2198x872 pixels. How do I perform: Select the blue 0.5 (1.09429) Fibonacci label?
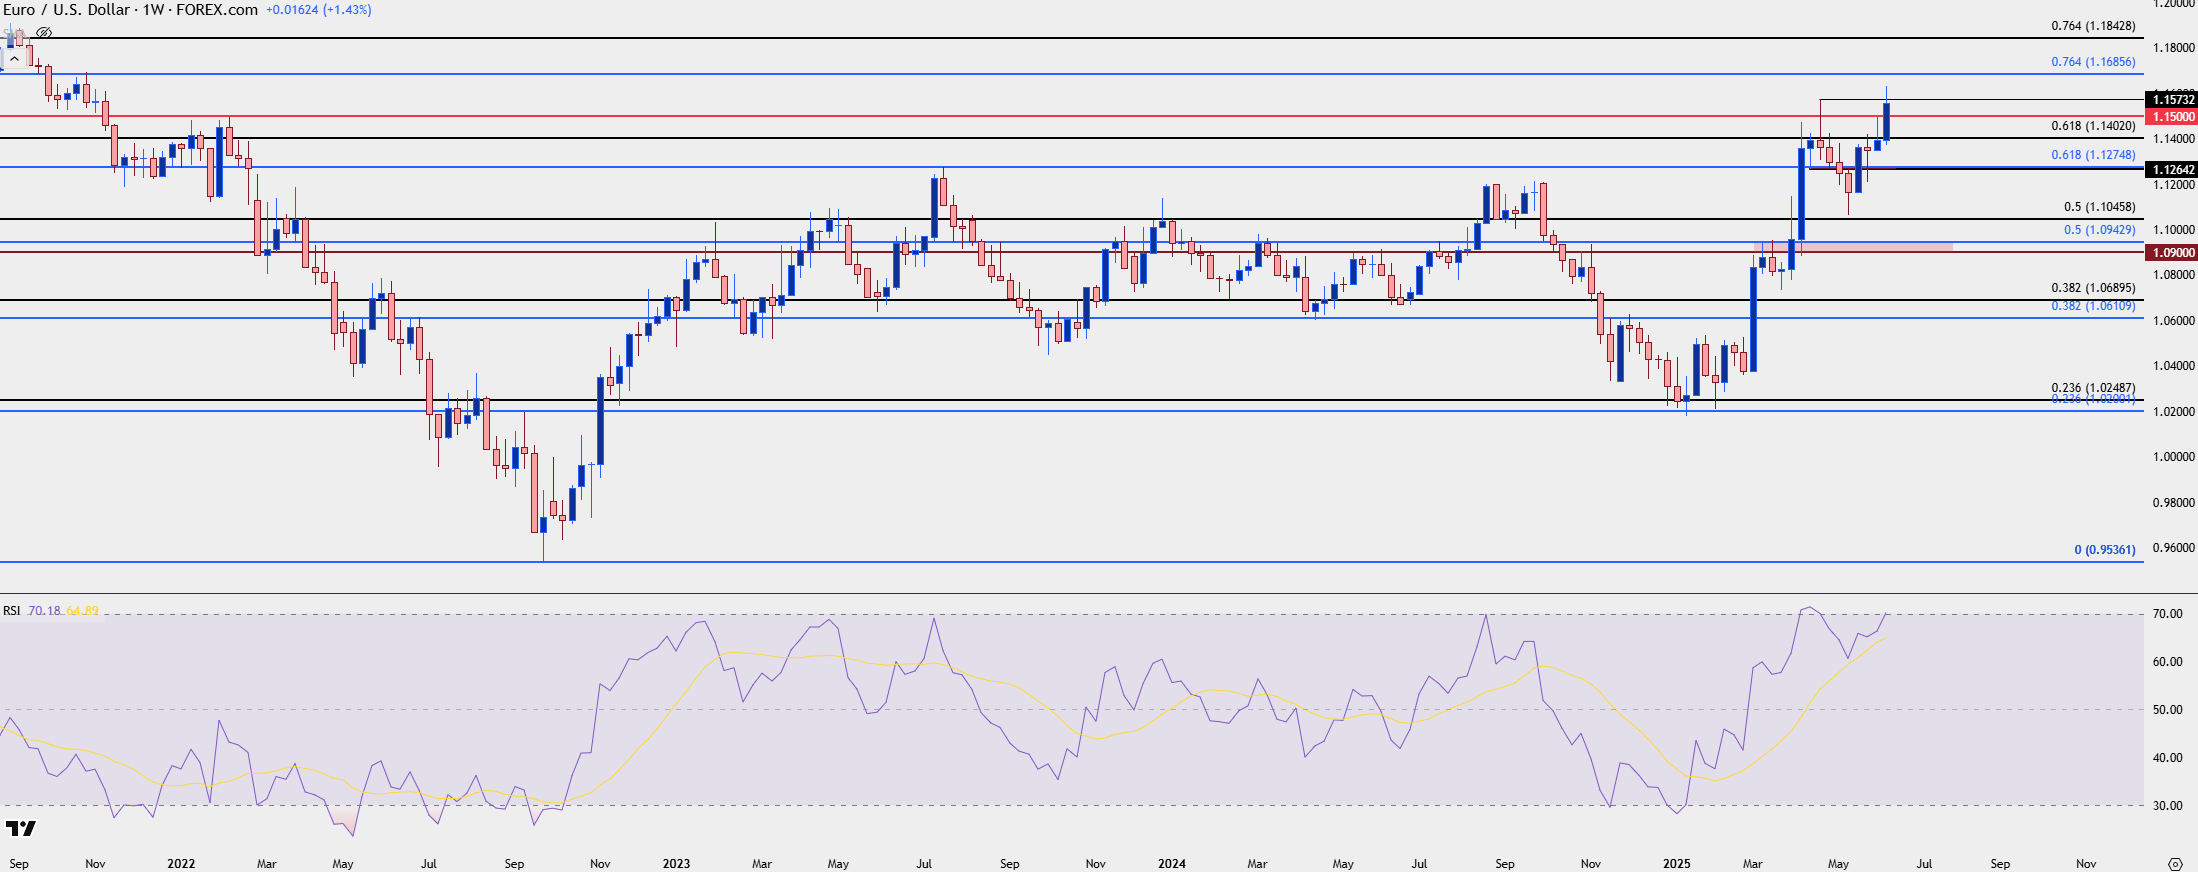(2099, 230)
